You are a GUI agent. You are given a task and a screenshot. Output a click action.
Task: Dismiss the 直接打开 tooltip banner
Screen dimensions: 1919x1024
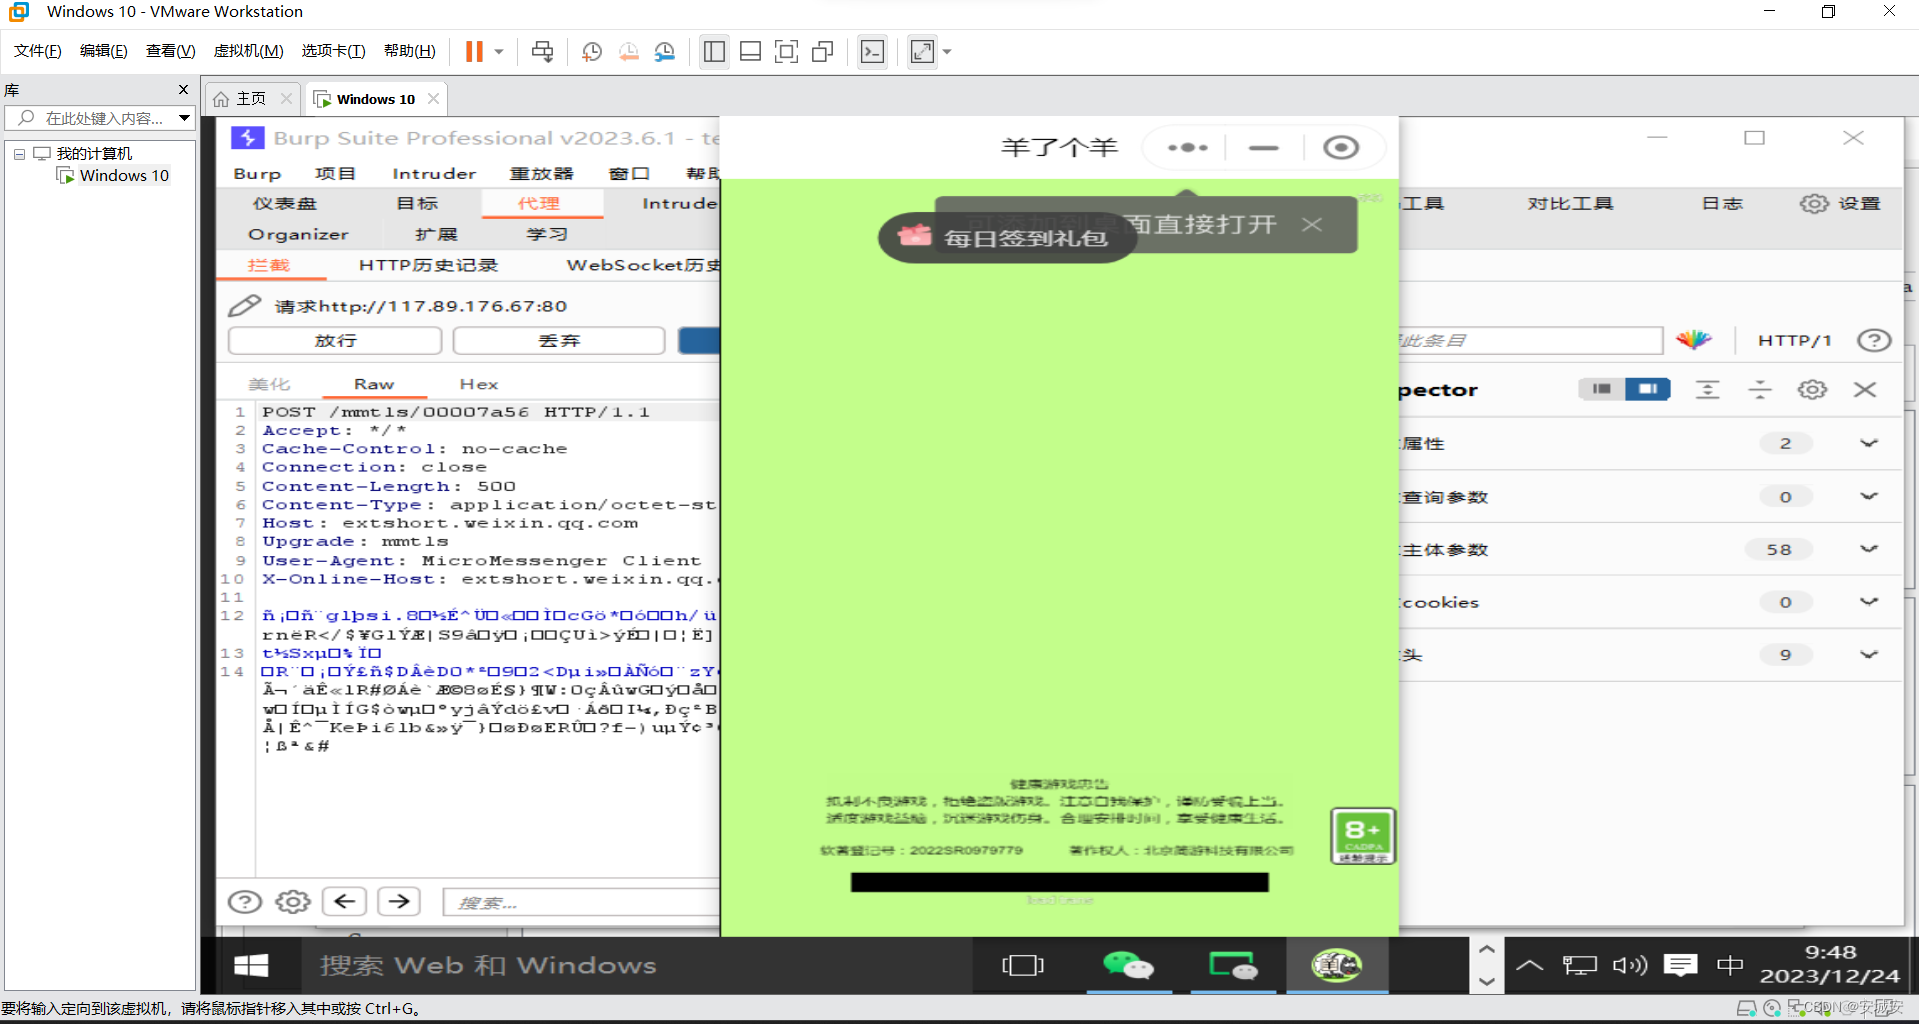click(x=1312, y=225)
